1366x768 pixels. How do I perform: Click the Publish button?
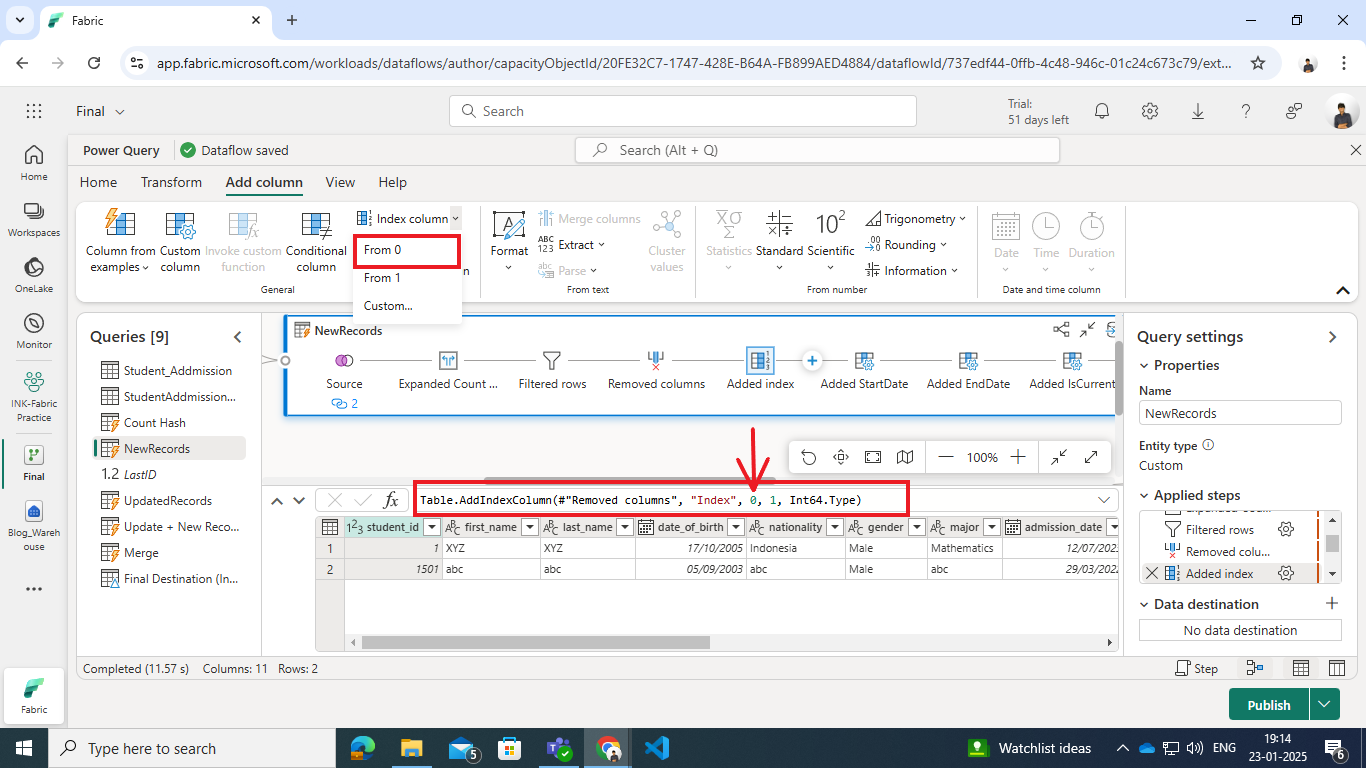point(1269,705)
